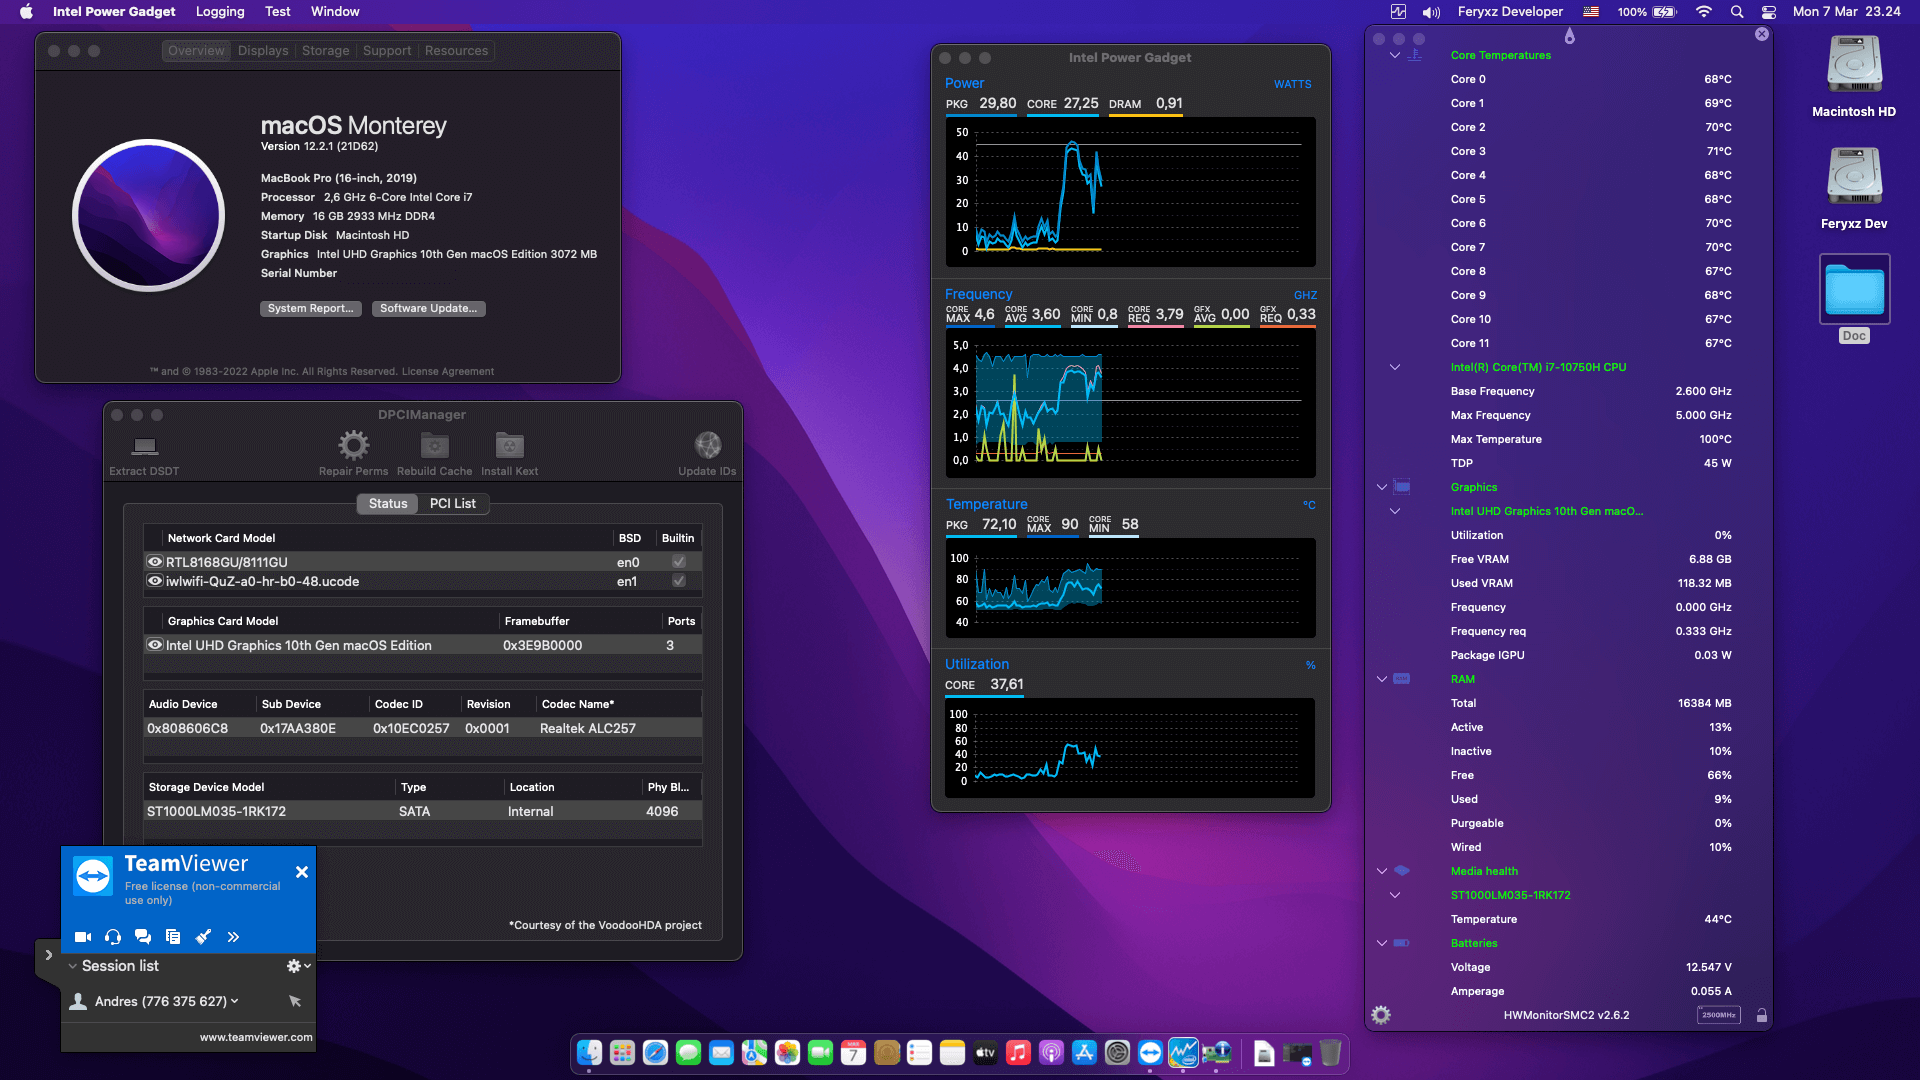The height and width of the screenshot is (1080, 1920).
Task: Start video call in TeamViewer panel
Action: (83, 937)
